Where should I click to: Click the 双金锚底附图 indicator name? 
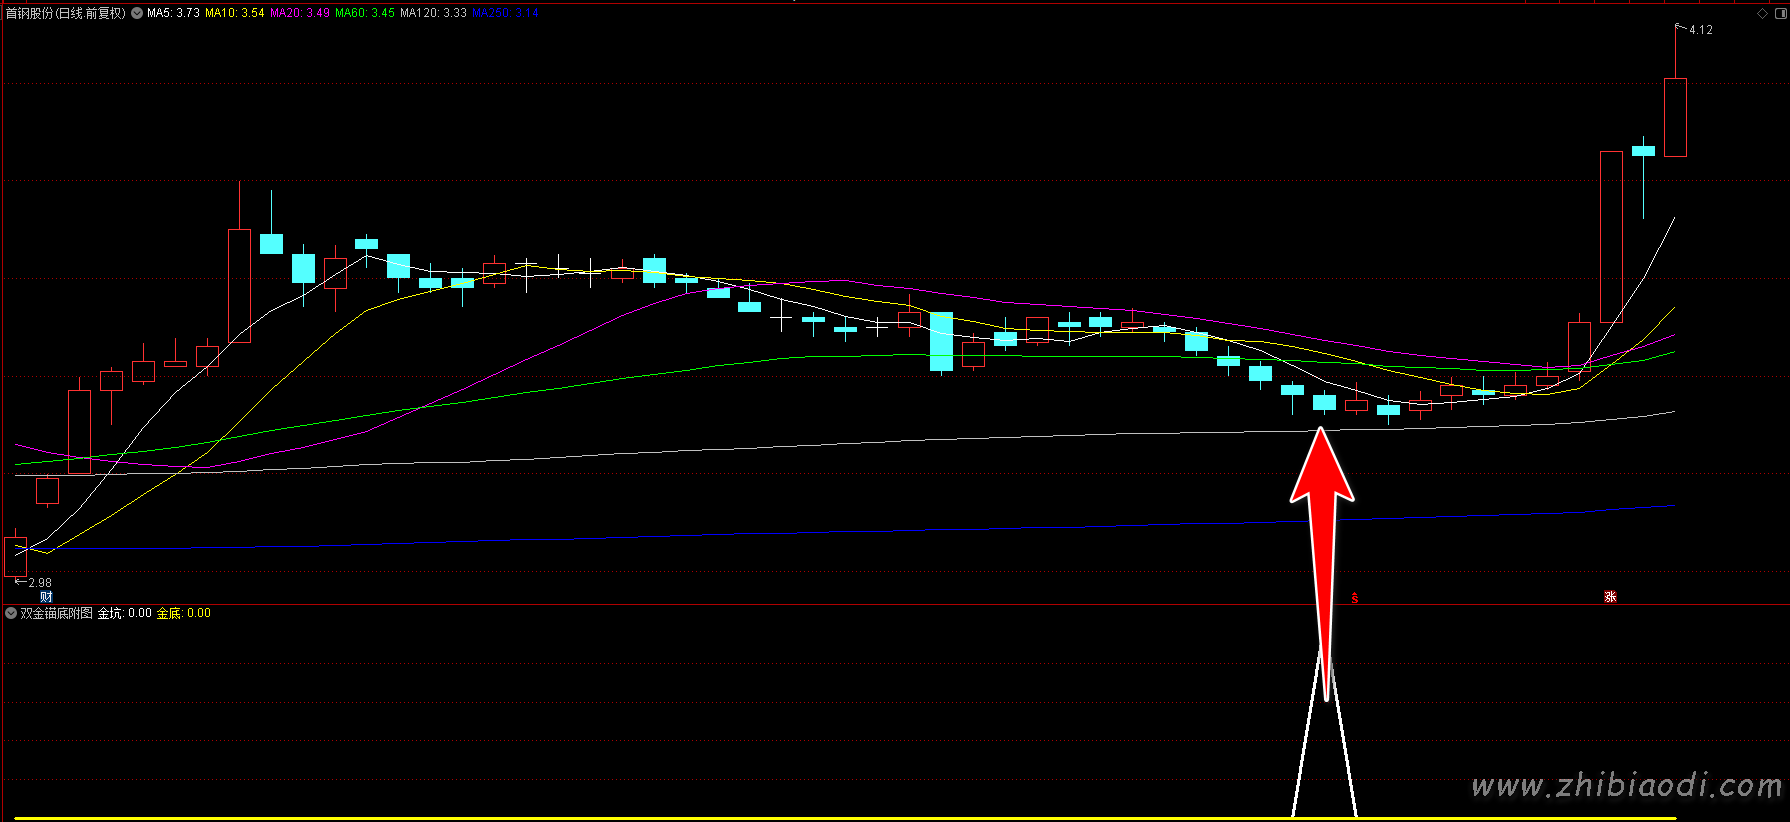[56, 613]
